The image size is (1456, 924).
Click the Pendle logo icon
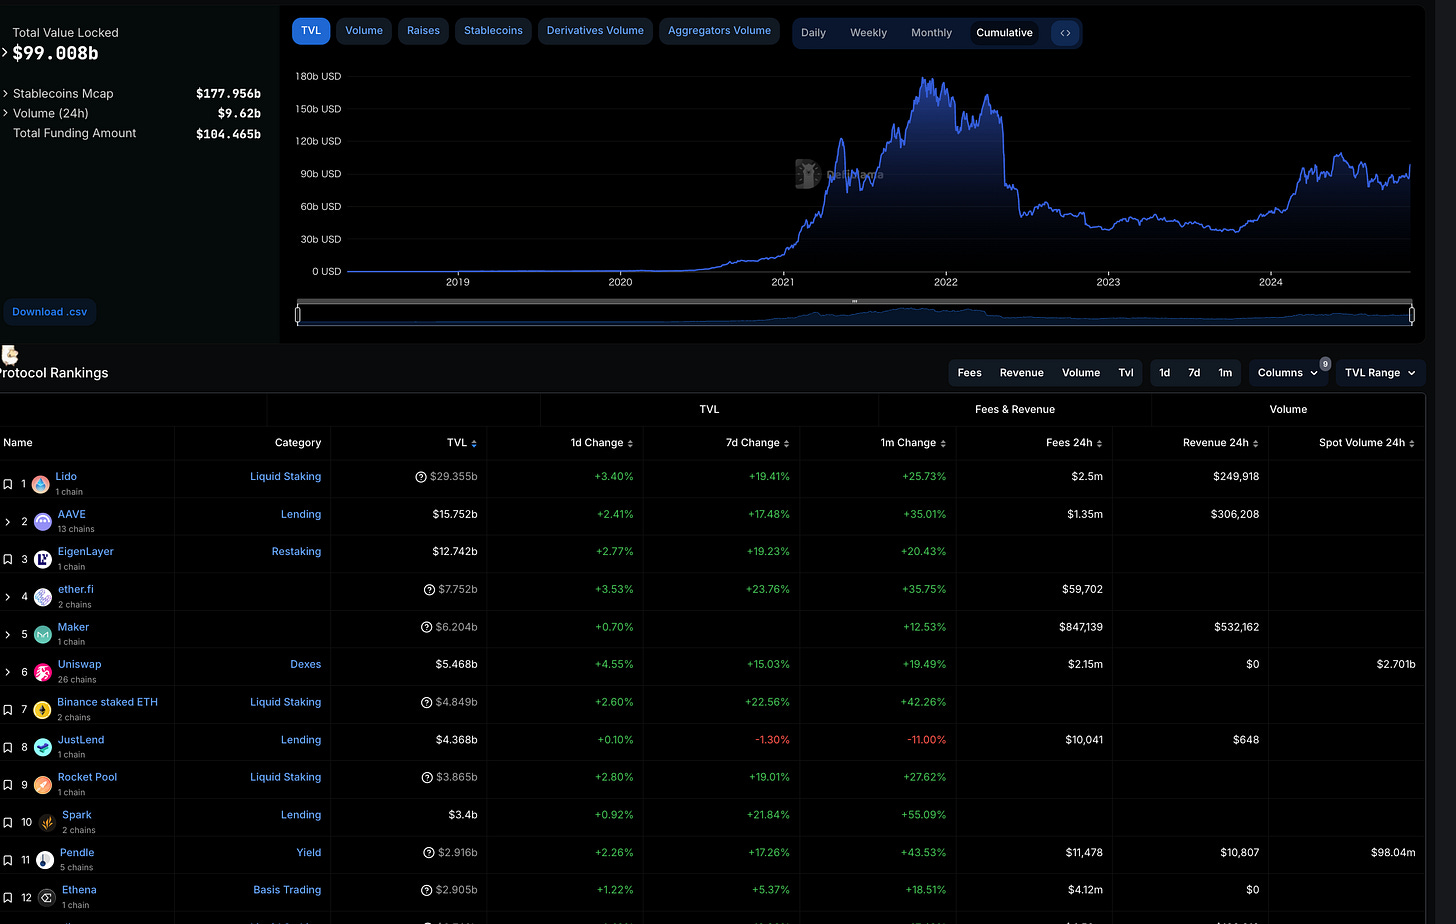45,860
